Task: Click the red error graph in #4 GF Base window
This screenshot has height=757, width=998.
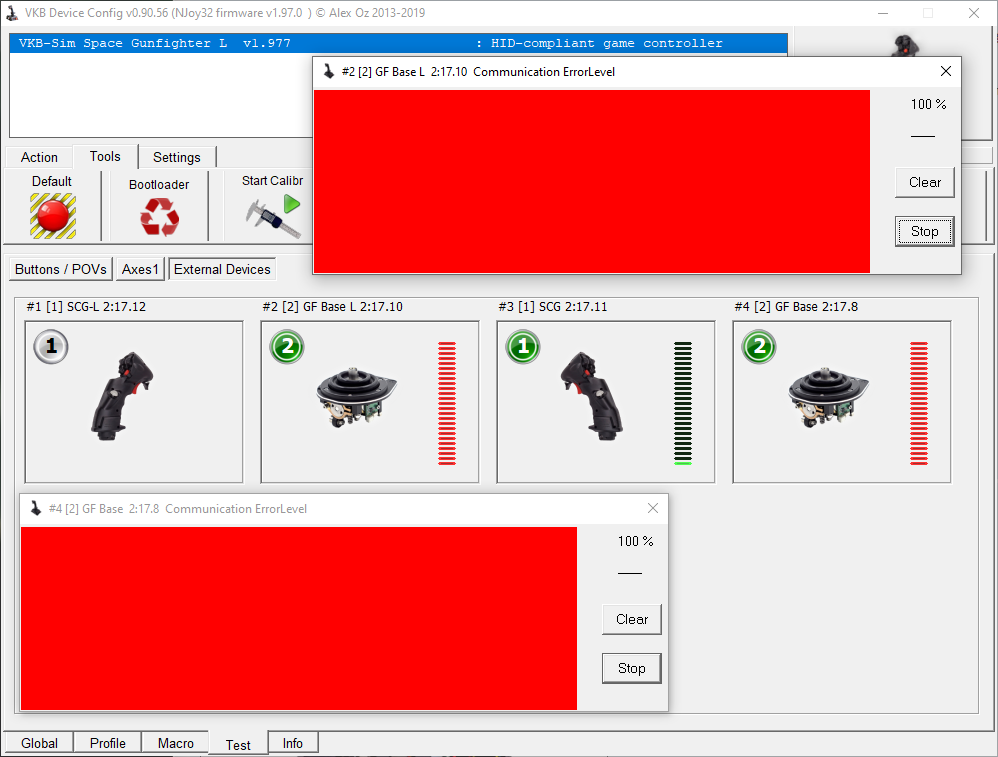Action: 299,618
